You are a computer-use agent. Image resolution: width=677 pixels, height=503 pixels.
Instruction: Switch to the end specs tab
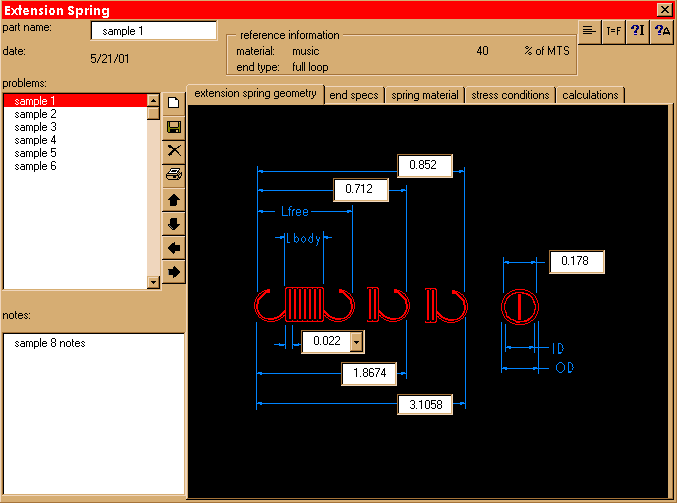pos(354,95)
